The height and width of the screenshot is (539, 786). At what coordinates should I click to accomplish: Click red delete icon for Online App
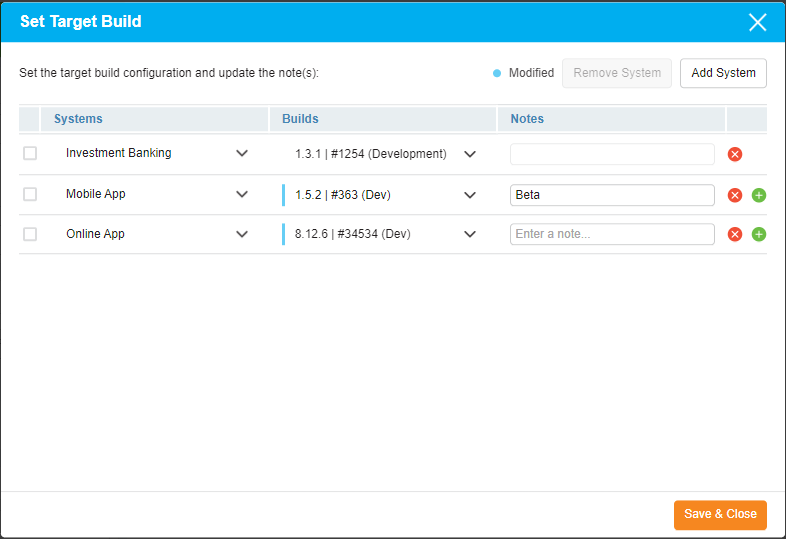click(735, 234)
